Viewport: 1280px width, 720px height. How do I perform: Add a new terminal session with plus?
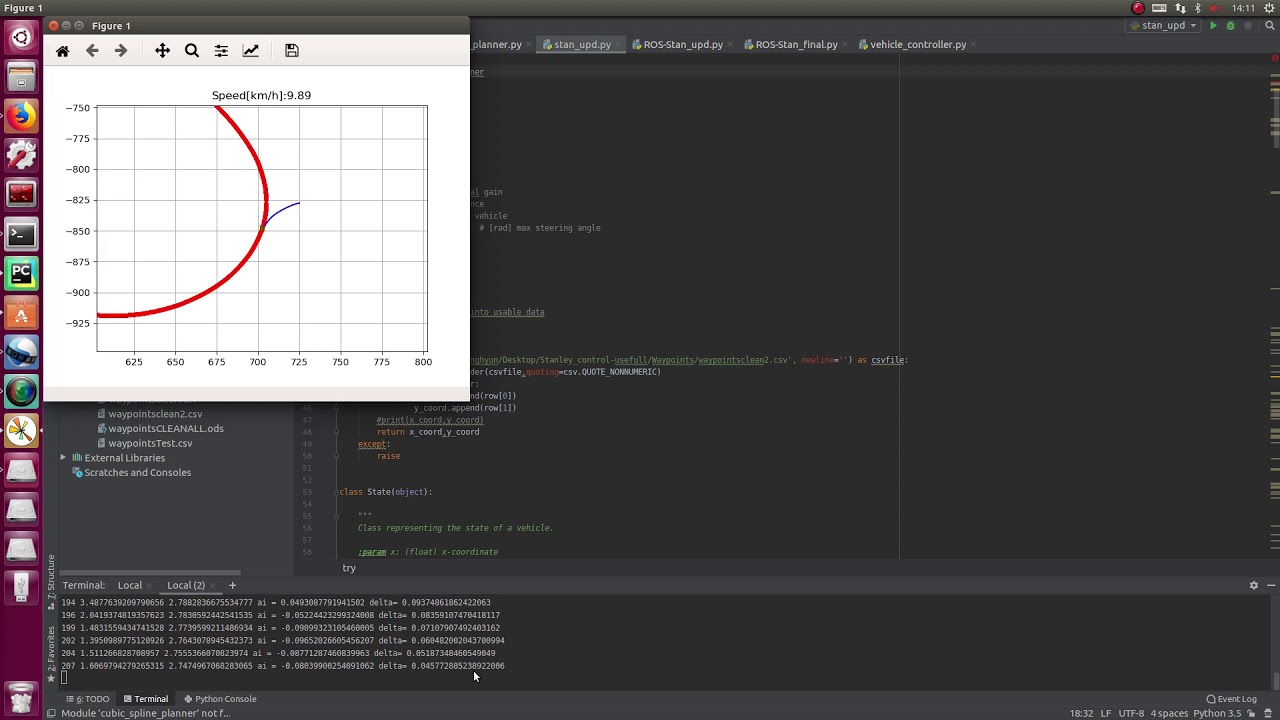coord(232,585)
